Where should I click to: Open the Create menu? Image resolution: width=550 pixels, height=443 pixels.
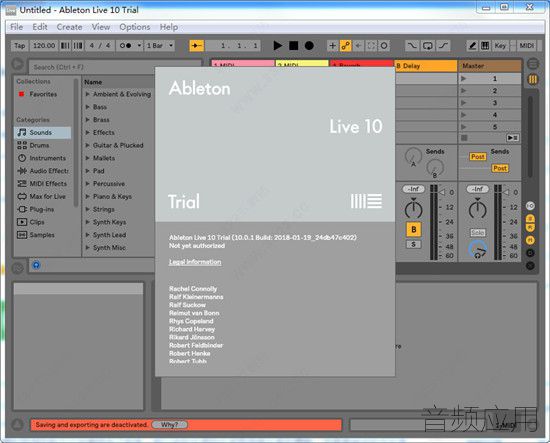pyautogui.click(x=69, y=27)
